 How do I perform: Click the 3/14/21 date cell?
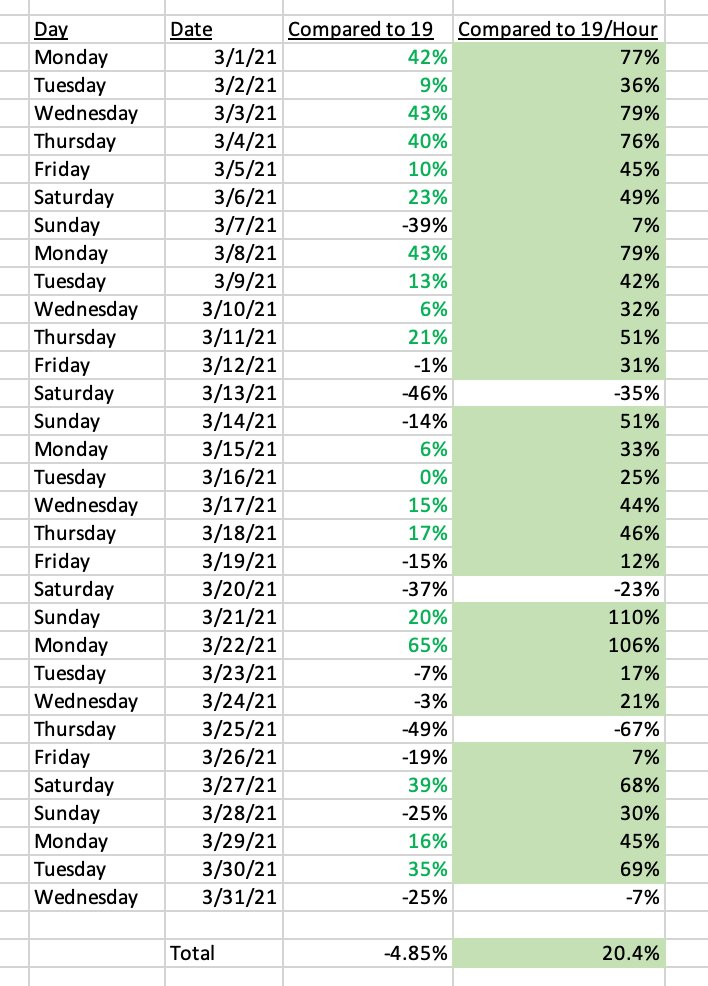224,421
